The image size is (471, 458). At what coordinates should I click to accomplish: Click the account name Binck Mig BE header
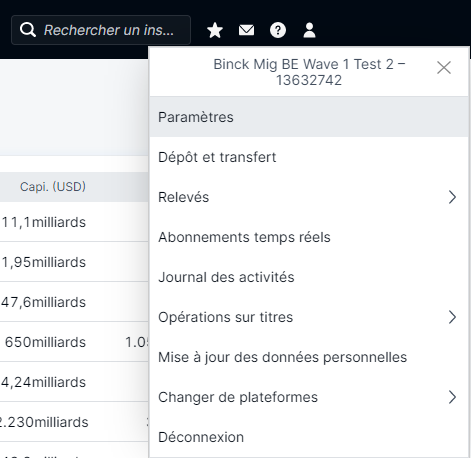[x=309, y=72]
